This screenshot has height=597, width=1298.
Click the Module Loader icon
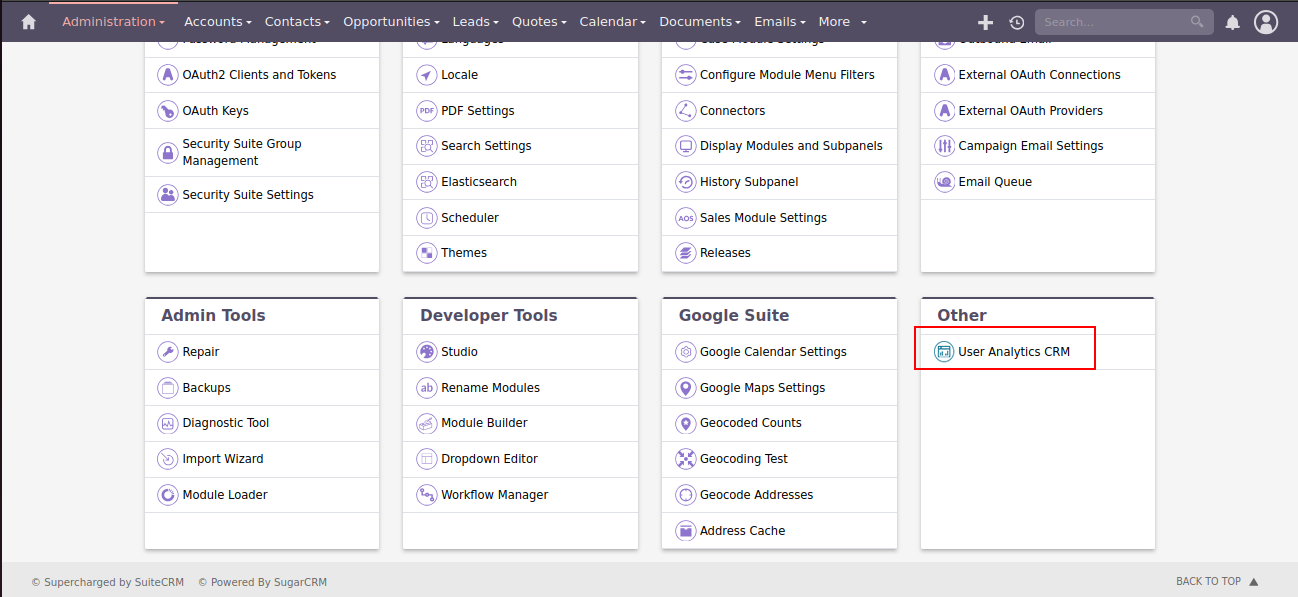[x=167, y=495]
